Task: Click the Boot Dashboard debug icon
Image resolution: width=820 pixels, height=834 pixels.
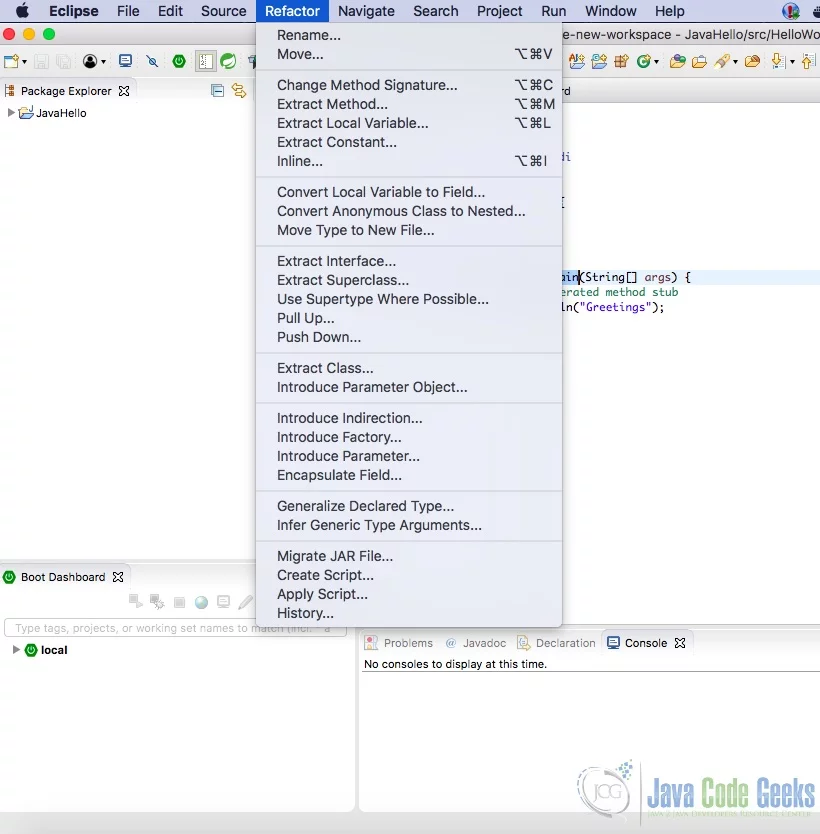Action: [x=157, y=602]
